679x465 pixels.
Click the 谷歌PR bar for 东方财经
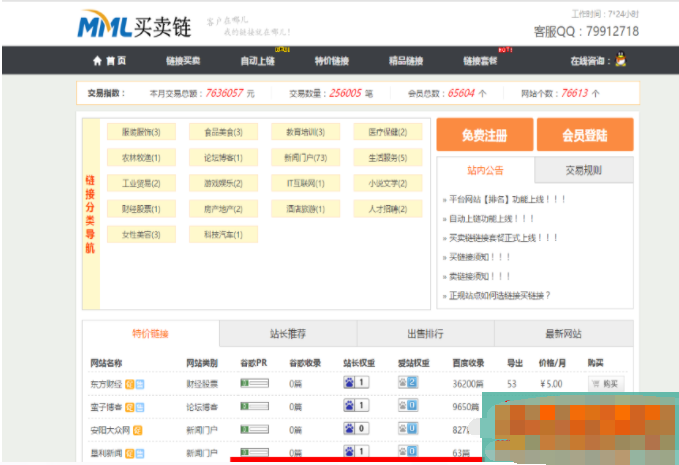[254, 382]
